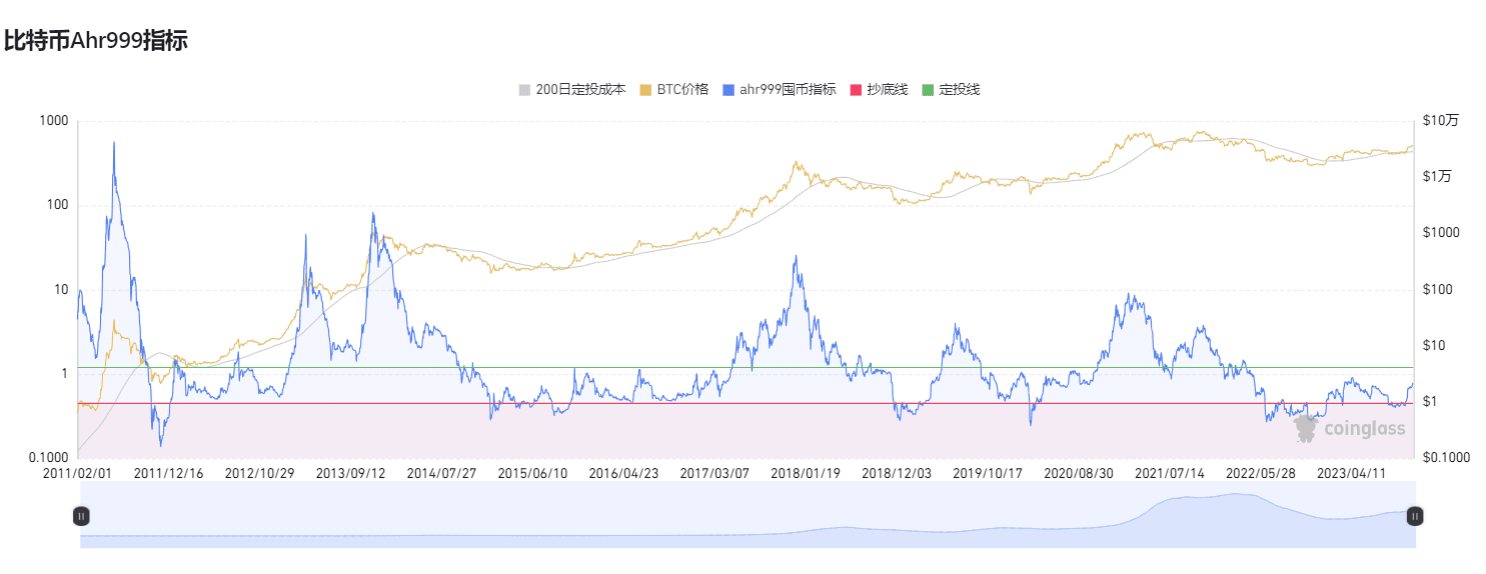The image size is (1486, 574).
Task: Click the 2011/02/01 date label
Action: tap(78, 473)
